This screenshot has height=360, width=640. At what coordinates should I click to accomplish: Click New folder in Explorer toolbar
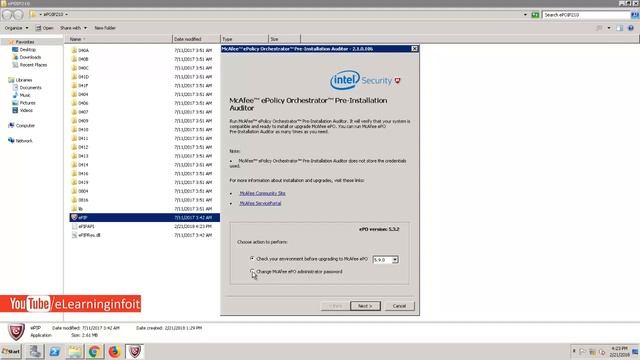click(105, 28)
